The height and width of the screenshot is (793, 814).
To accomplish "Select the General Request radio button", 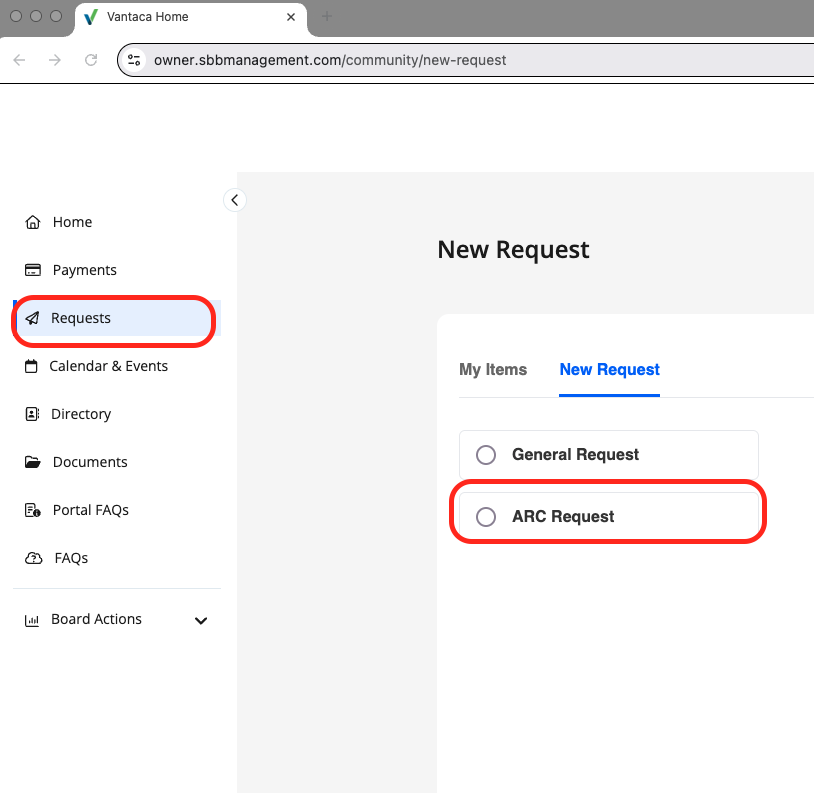I will click(486, 455).
